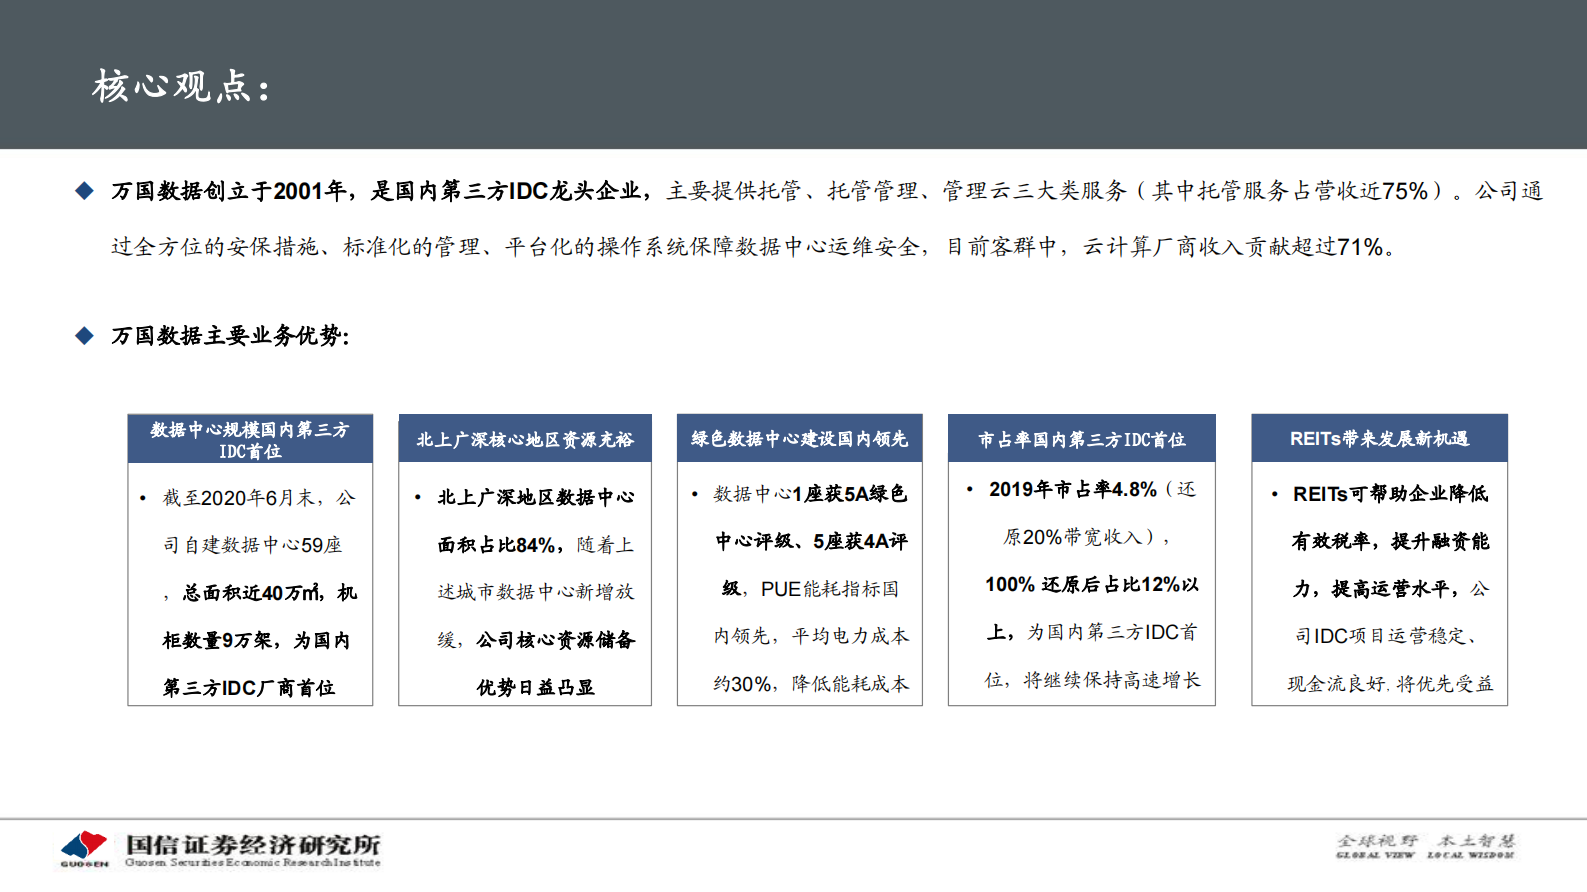The height and width of the screenshot is (892, 1587).
Task: Click the text 是国内第三方IDC龙头企业
Action: pyautogui.click(x=505, y=191)
